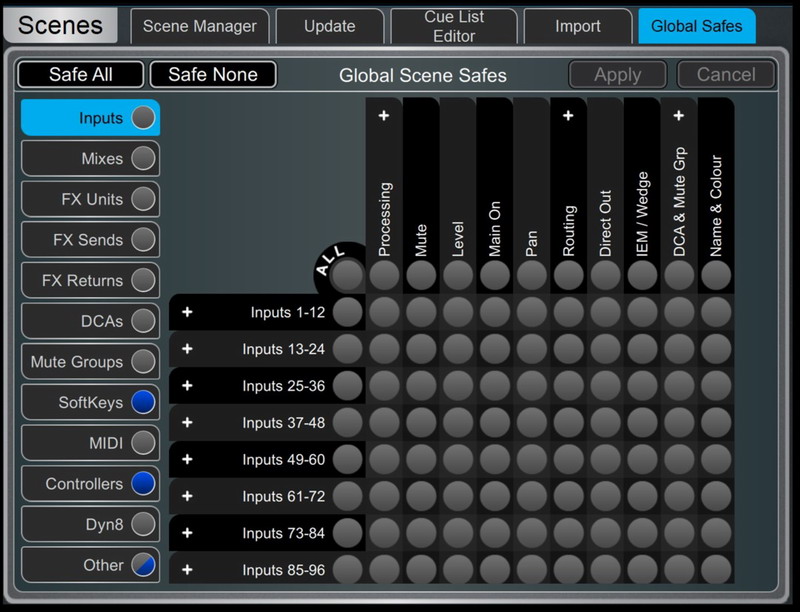Switch to the Update tab
Viewport: 800px width, 612px height.
330,26
